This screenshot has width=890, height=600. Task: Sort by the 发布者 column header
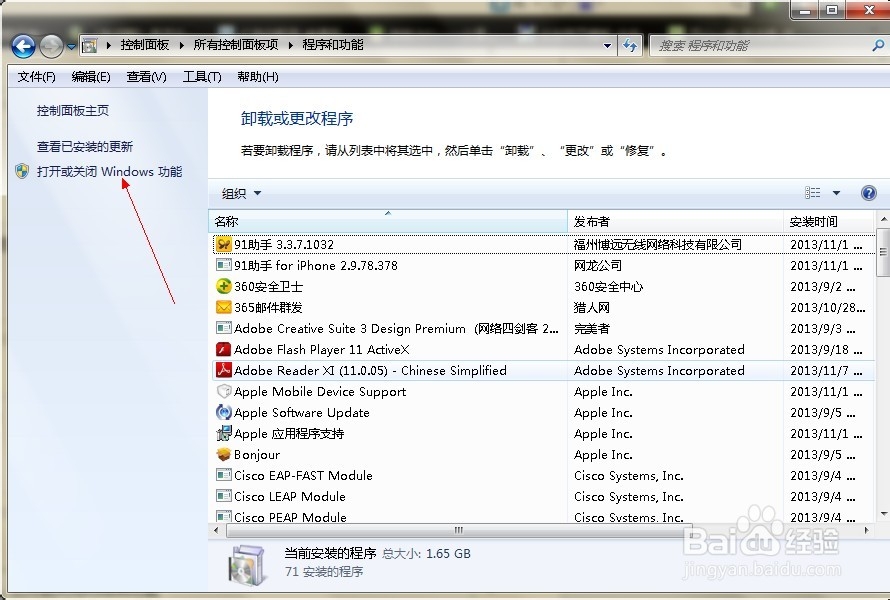click(x=675, y=221)
